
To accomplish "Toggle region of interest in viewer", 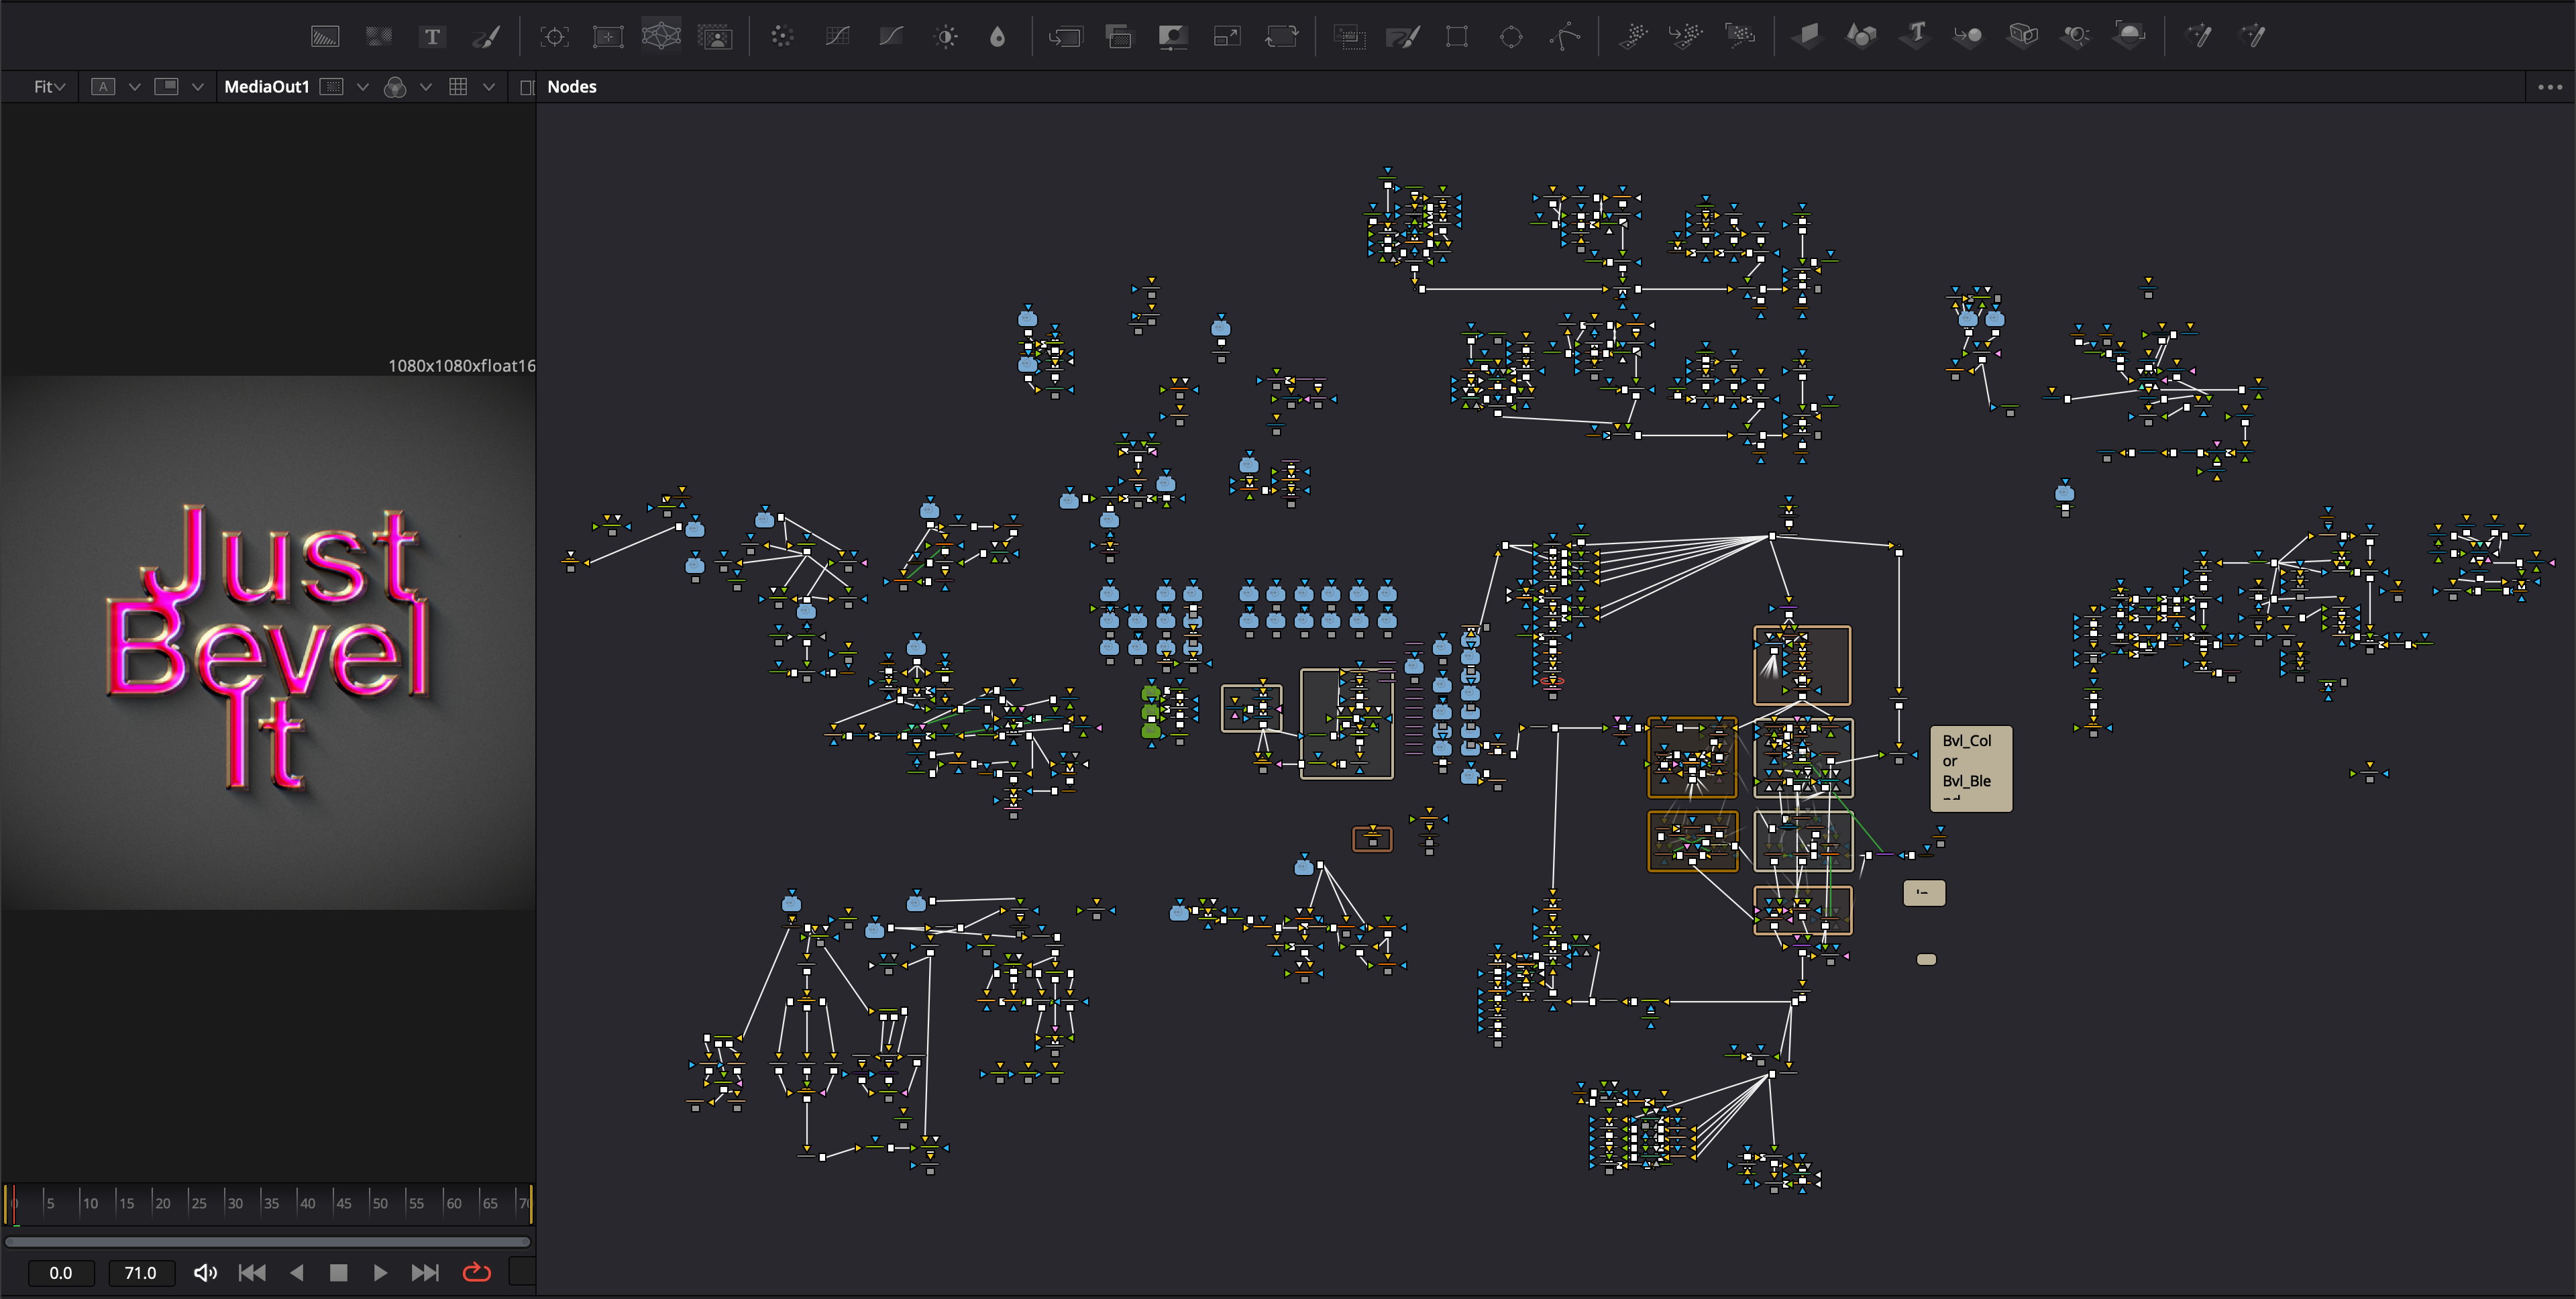I will click(x=332, y=87).
